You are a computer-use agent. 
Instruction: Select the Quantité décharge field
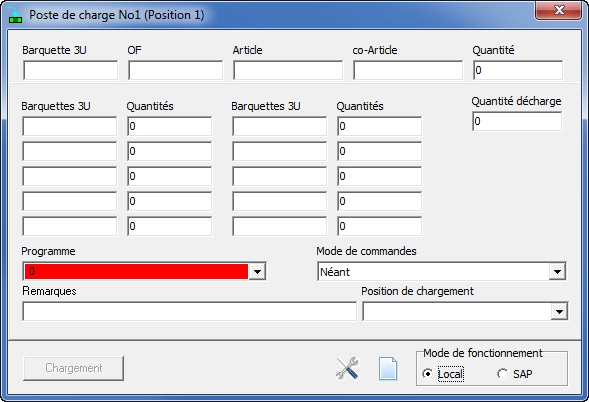[x=517, y=121]
